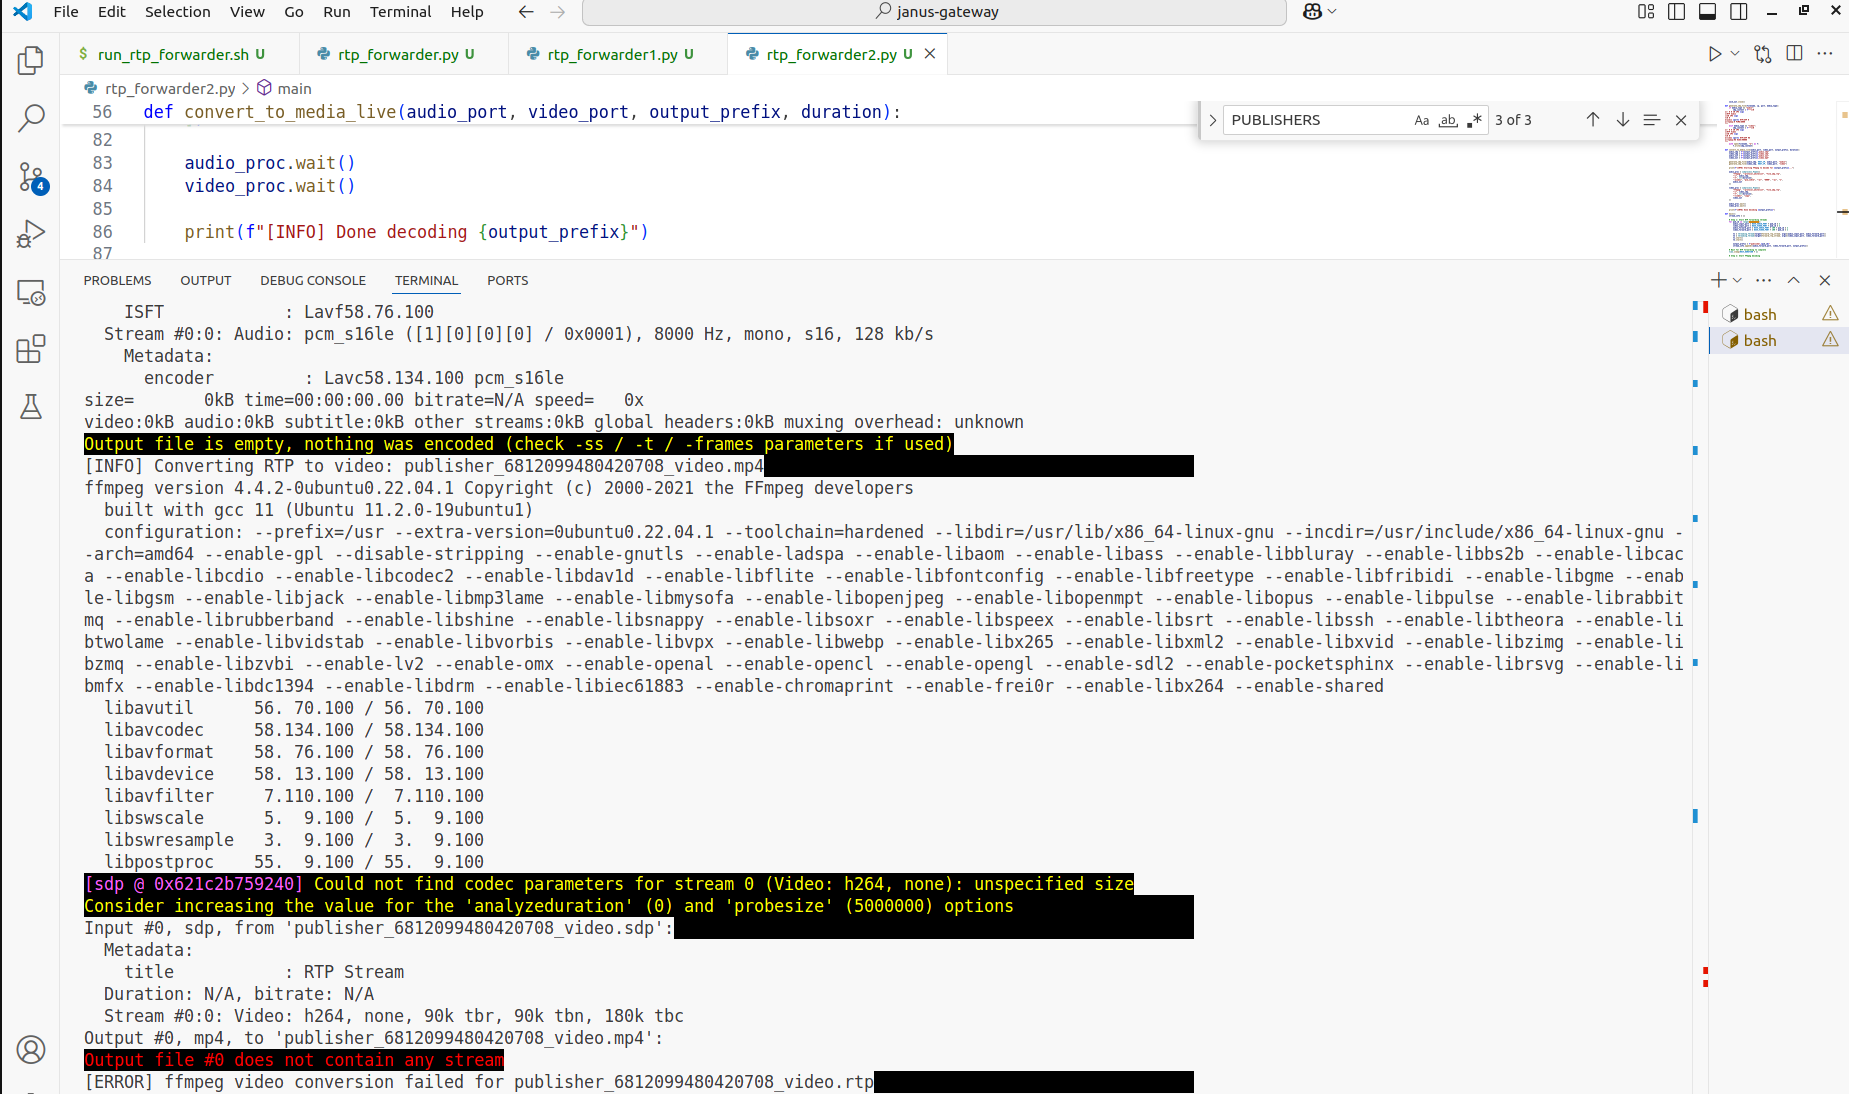Open the Testing flask view

pos(31,406)
